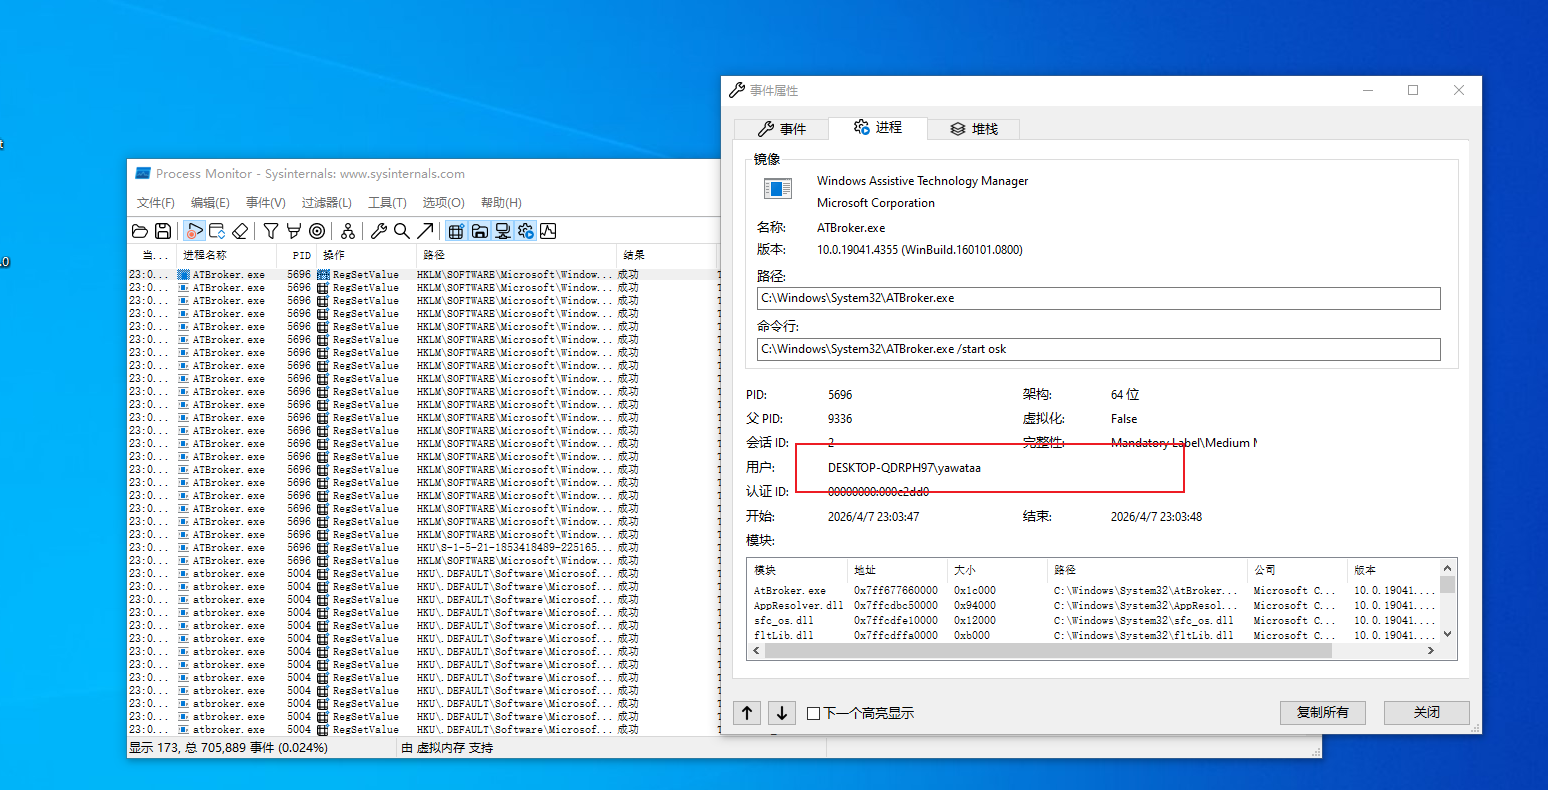Toggle Show Profiling Events icon
Screen dimensions: 1548x790
point(548,231)
